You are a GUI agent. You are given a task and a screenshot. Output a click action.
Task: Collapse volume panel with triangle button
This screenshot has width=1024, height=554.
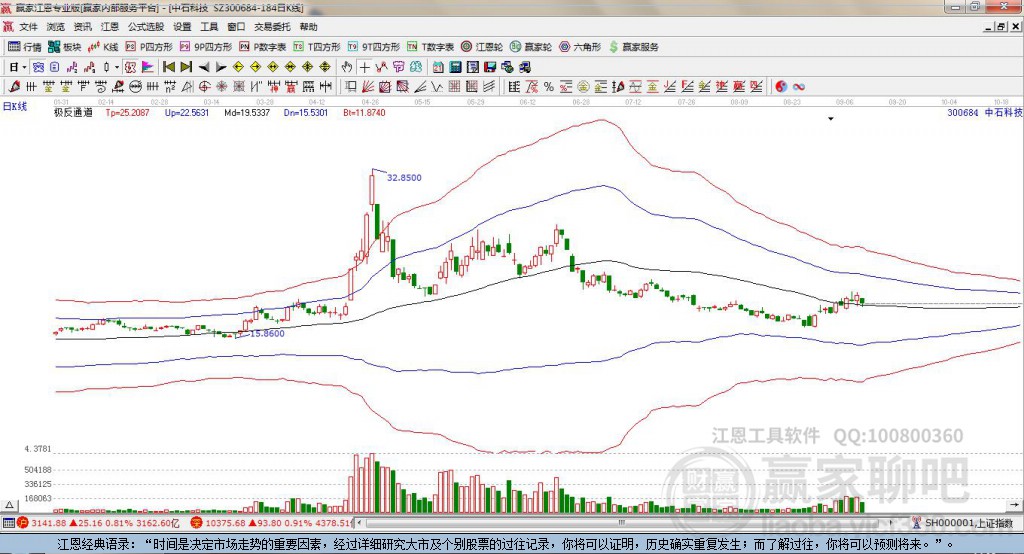point(9,505)
